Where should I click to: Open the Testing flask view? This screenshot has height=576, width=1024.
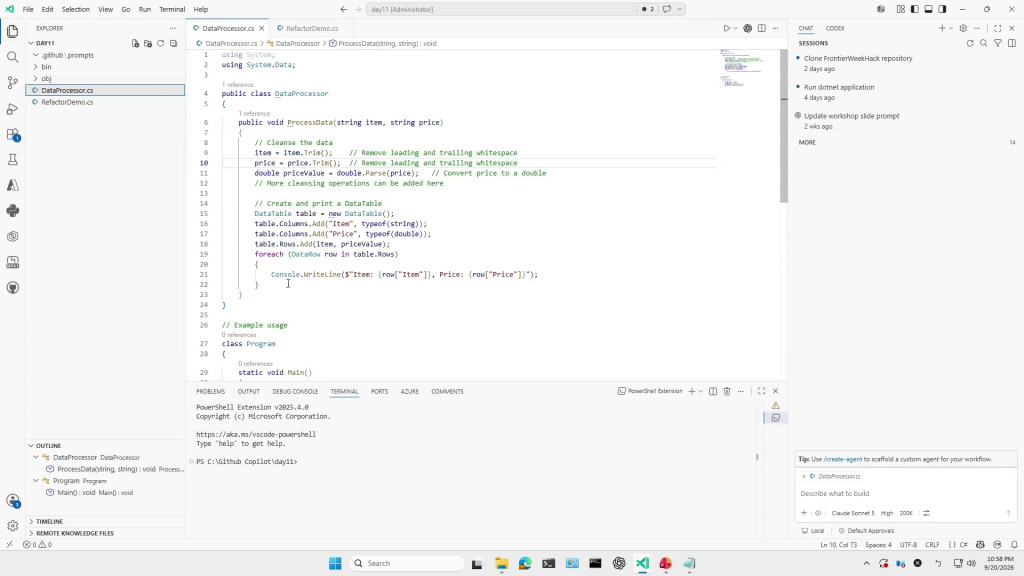(12, 160)
